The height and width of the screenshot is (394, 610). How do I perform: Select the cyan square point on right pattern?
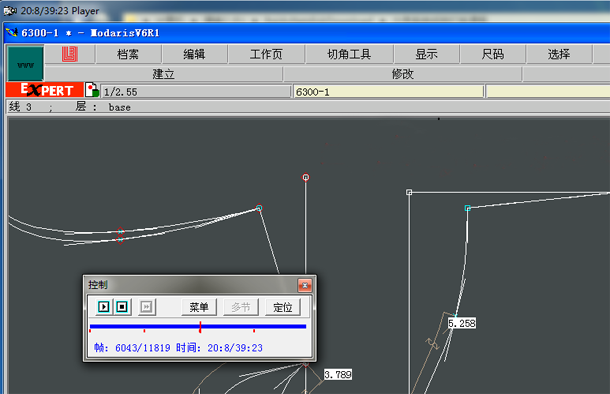(x=468, y=208)
